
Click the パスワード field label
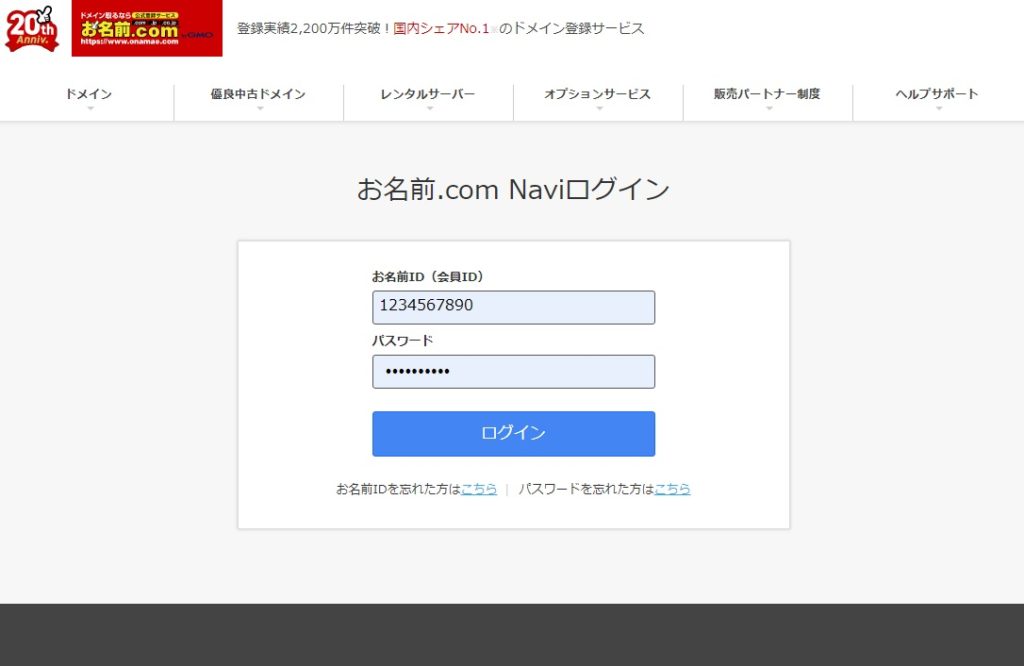402,340
